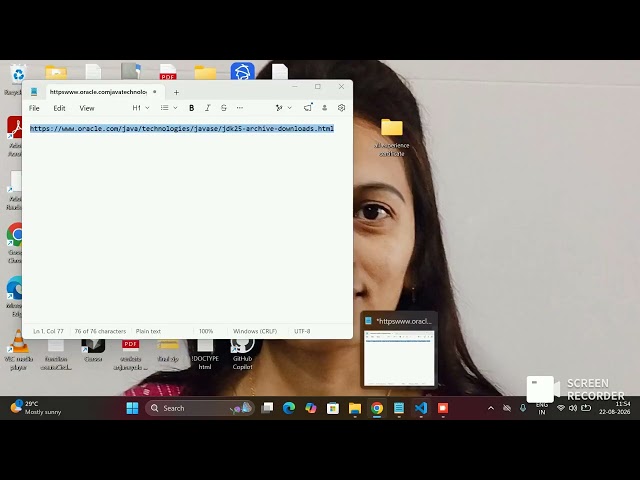Open the list style dropdown
This screenshot has height=480, width=640.
(169, 108)
